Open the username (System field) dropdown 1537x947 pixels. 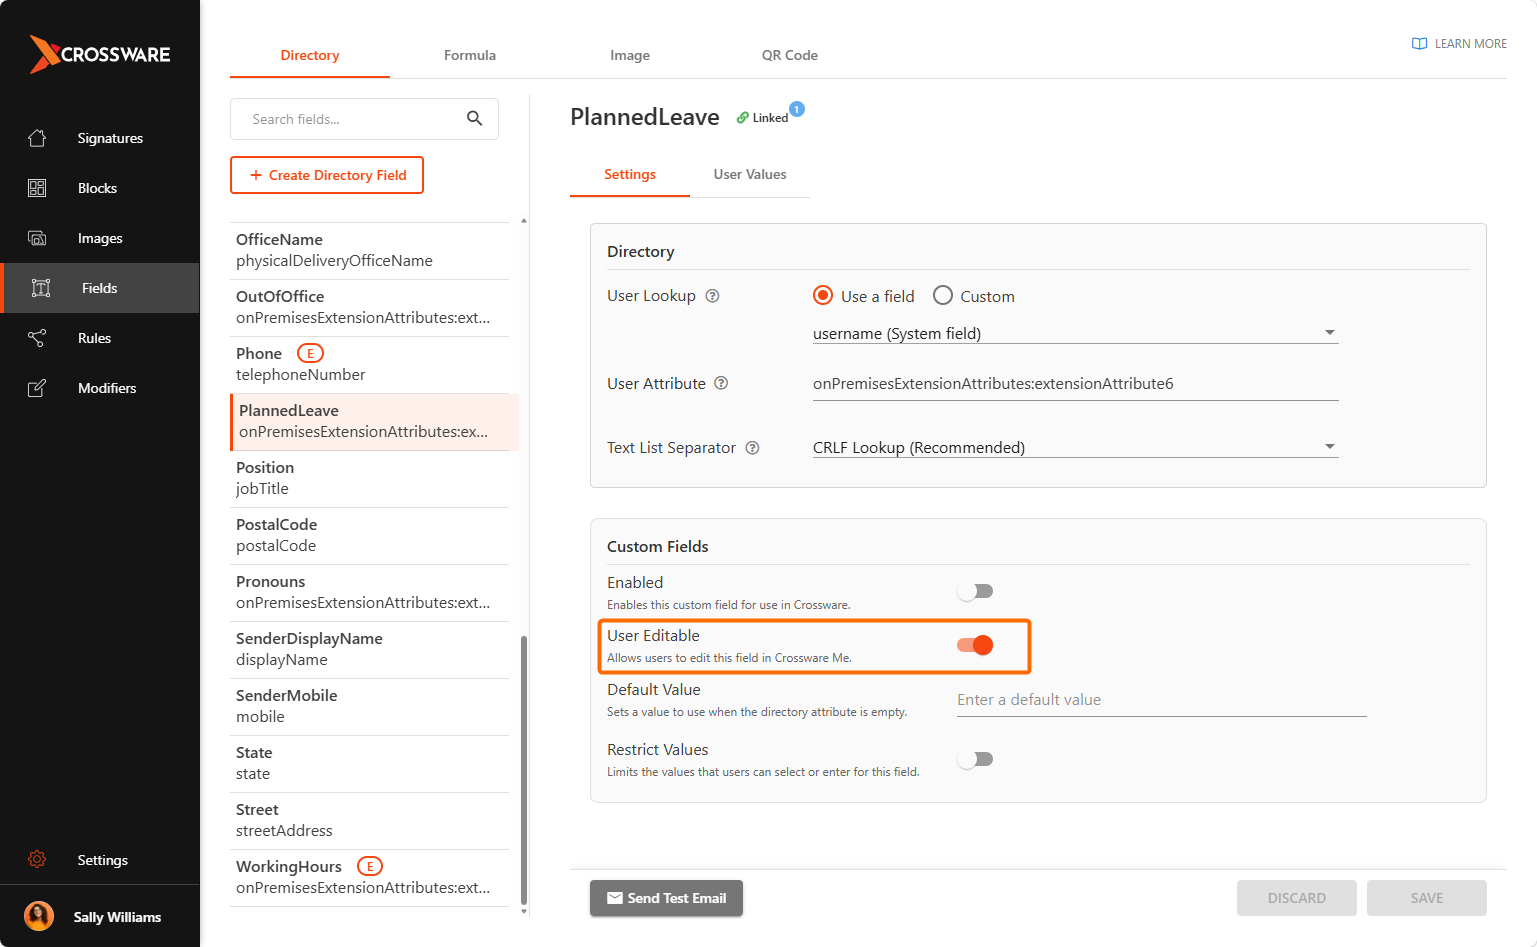[x=1075, y=333]
